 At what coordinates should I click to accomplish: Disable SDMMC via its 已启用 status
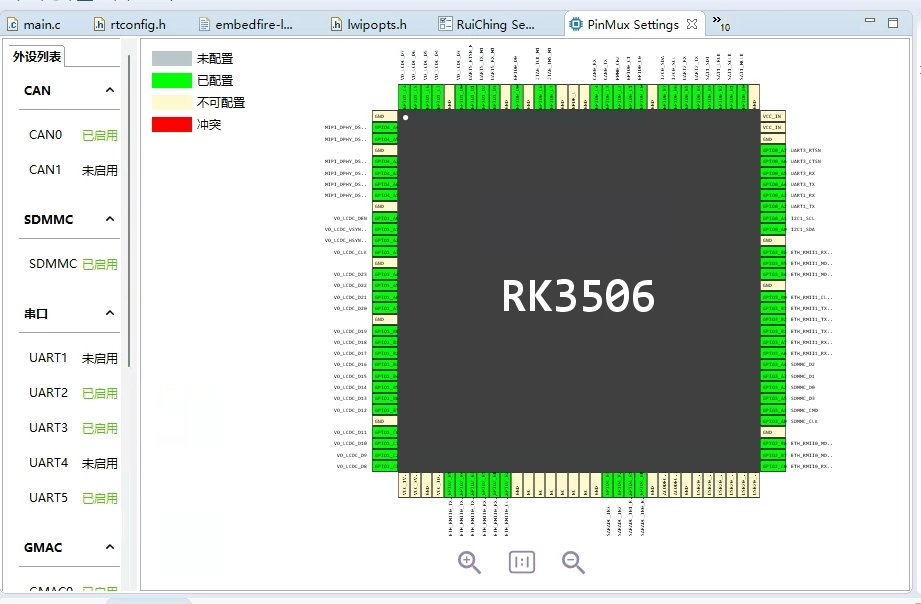(99, 264)
